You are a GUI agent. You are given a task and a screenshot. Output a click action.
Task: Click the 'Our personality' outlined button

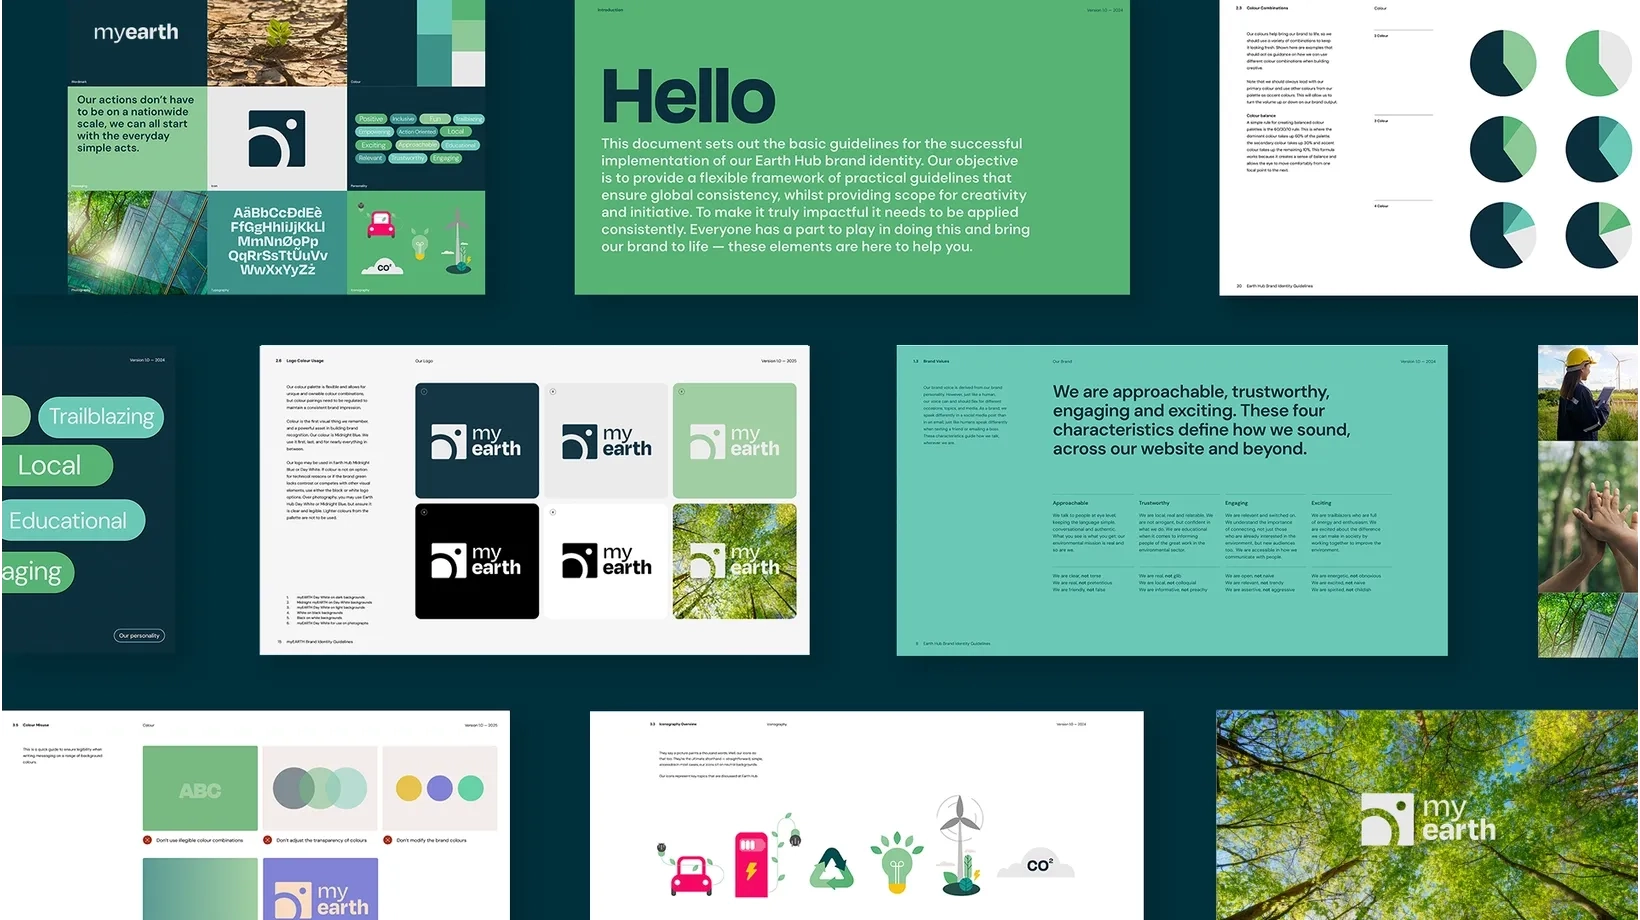(139, 635)
